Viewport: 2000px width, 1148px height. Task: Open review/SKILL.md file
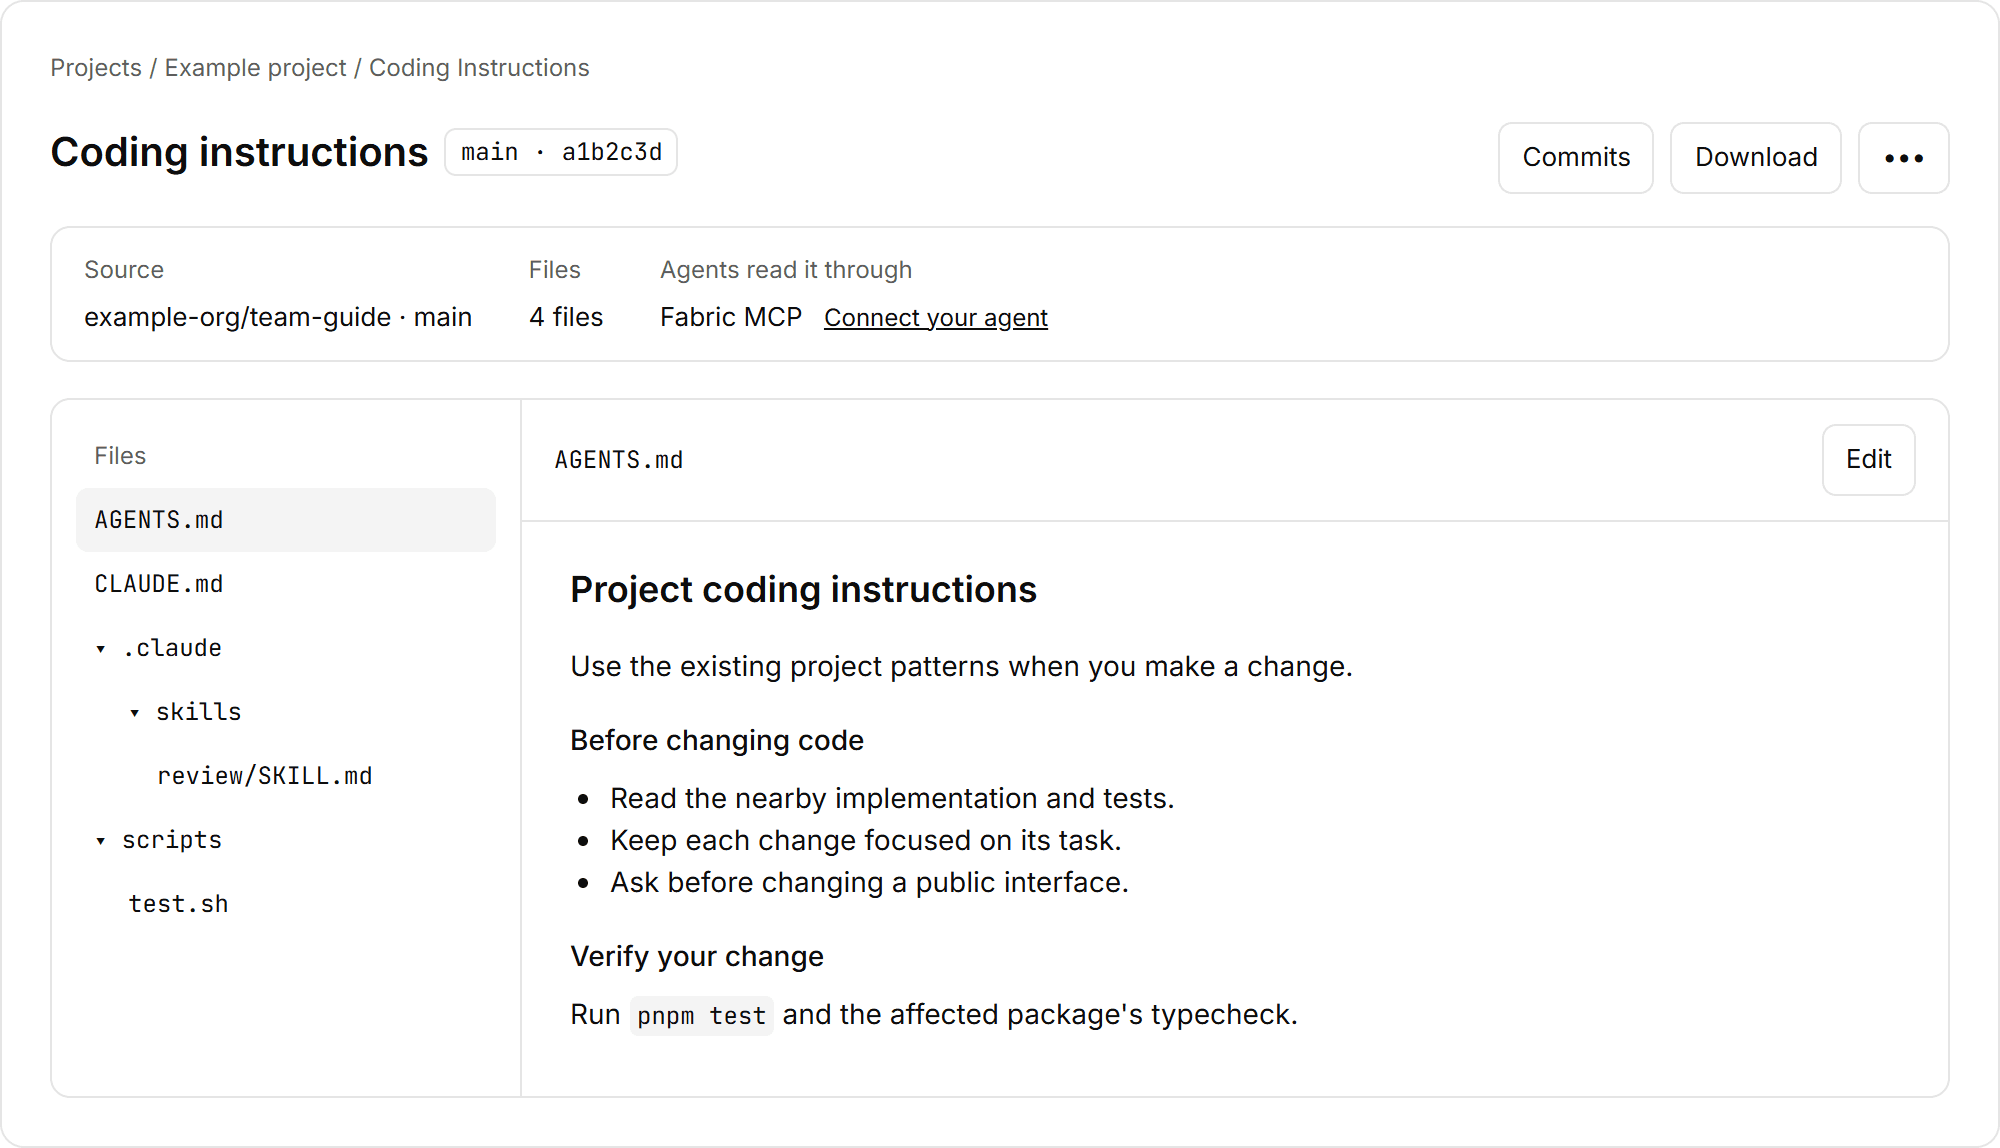[x=265, y=776]
